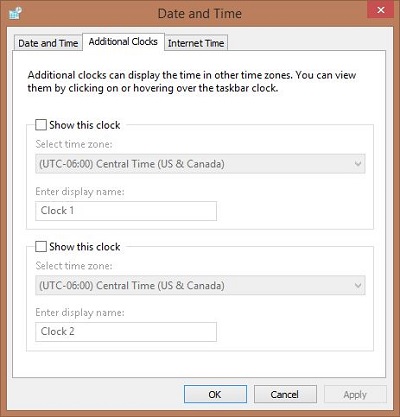Click the Clock 1 display name field
This screenshot has width=400, height=417.
126,211
